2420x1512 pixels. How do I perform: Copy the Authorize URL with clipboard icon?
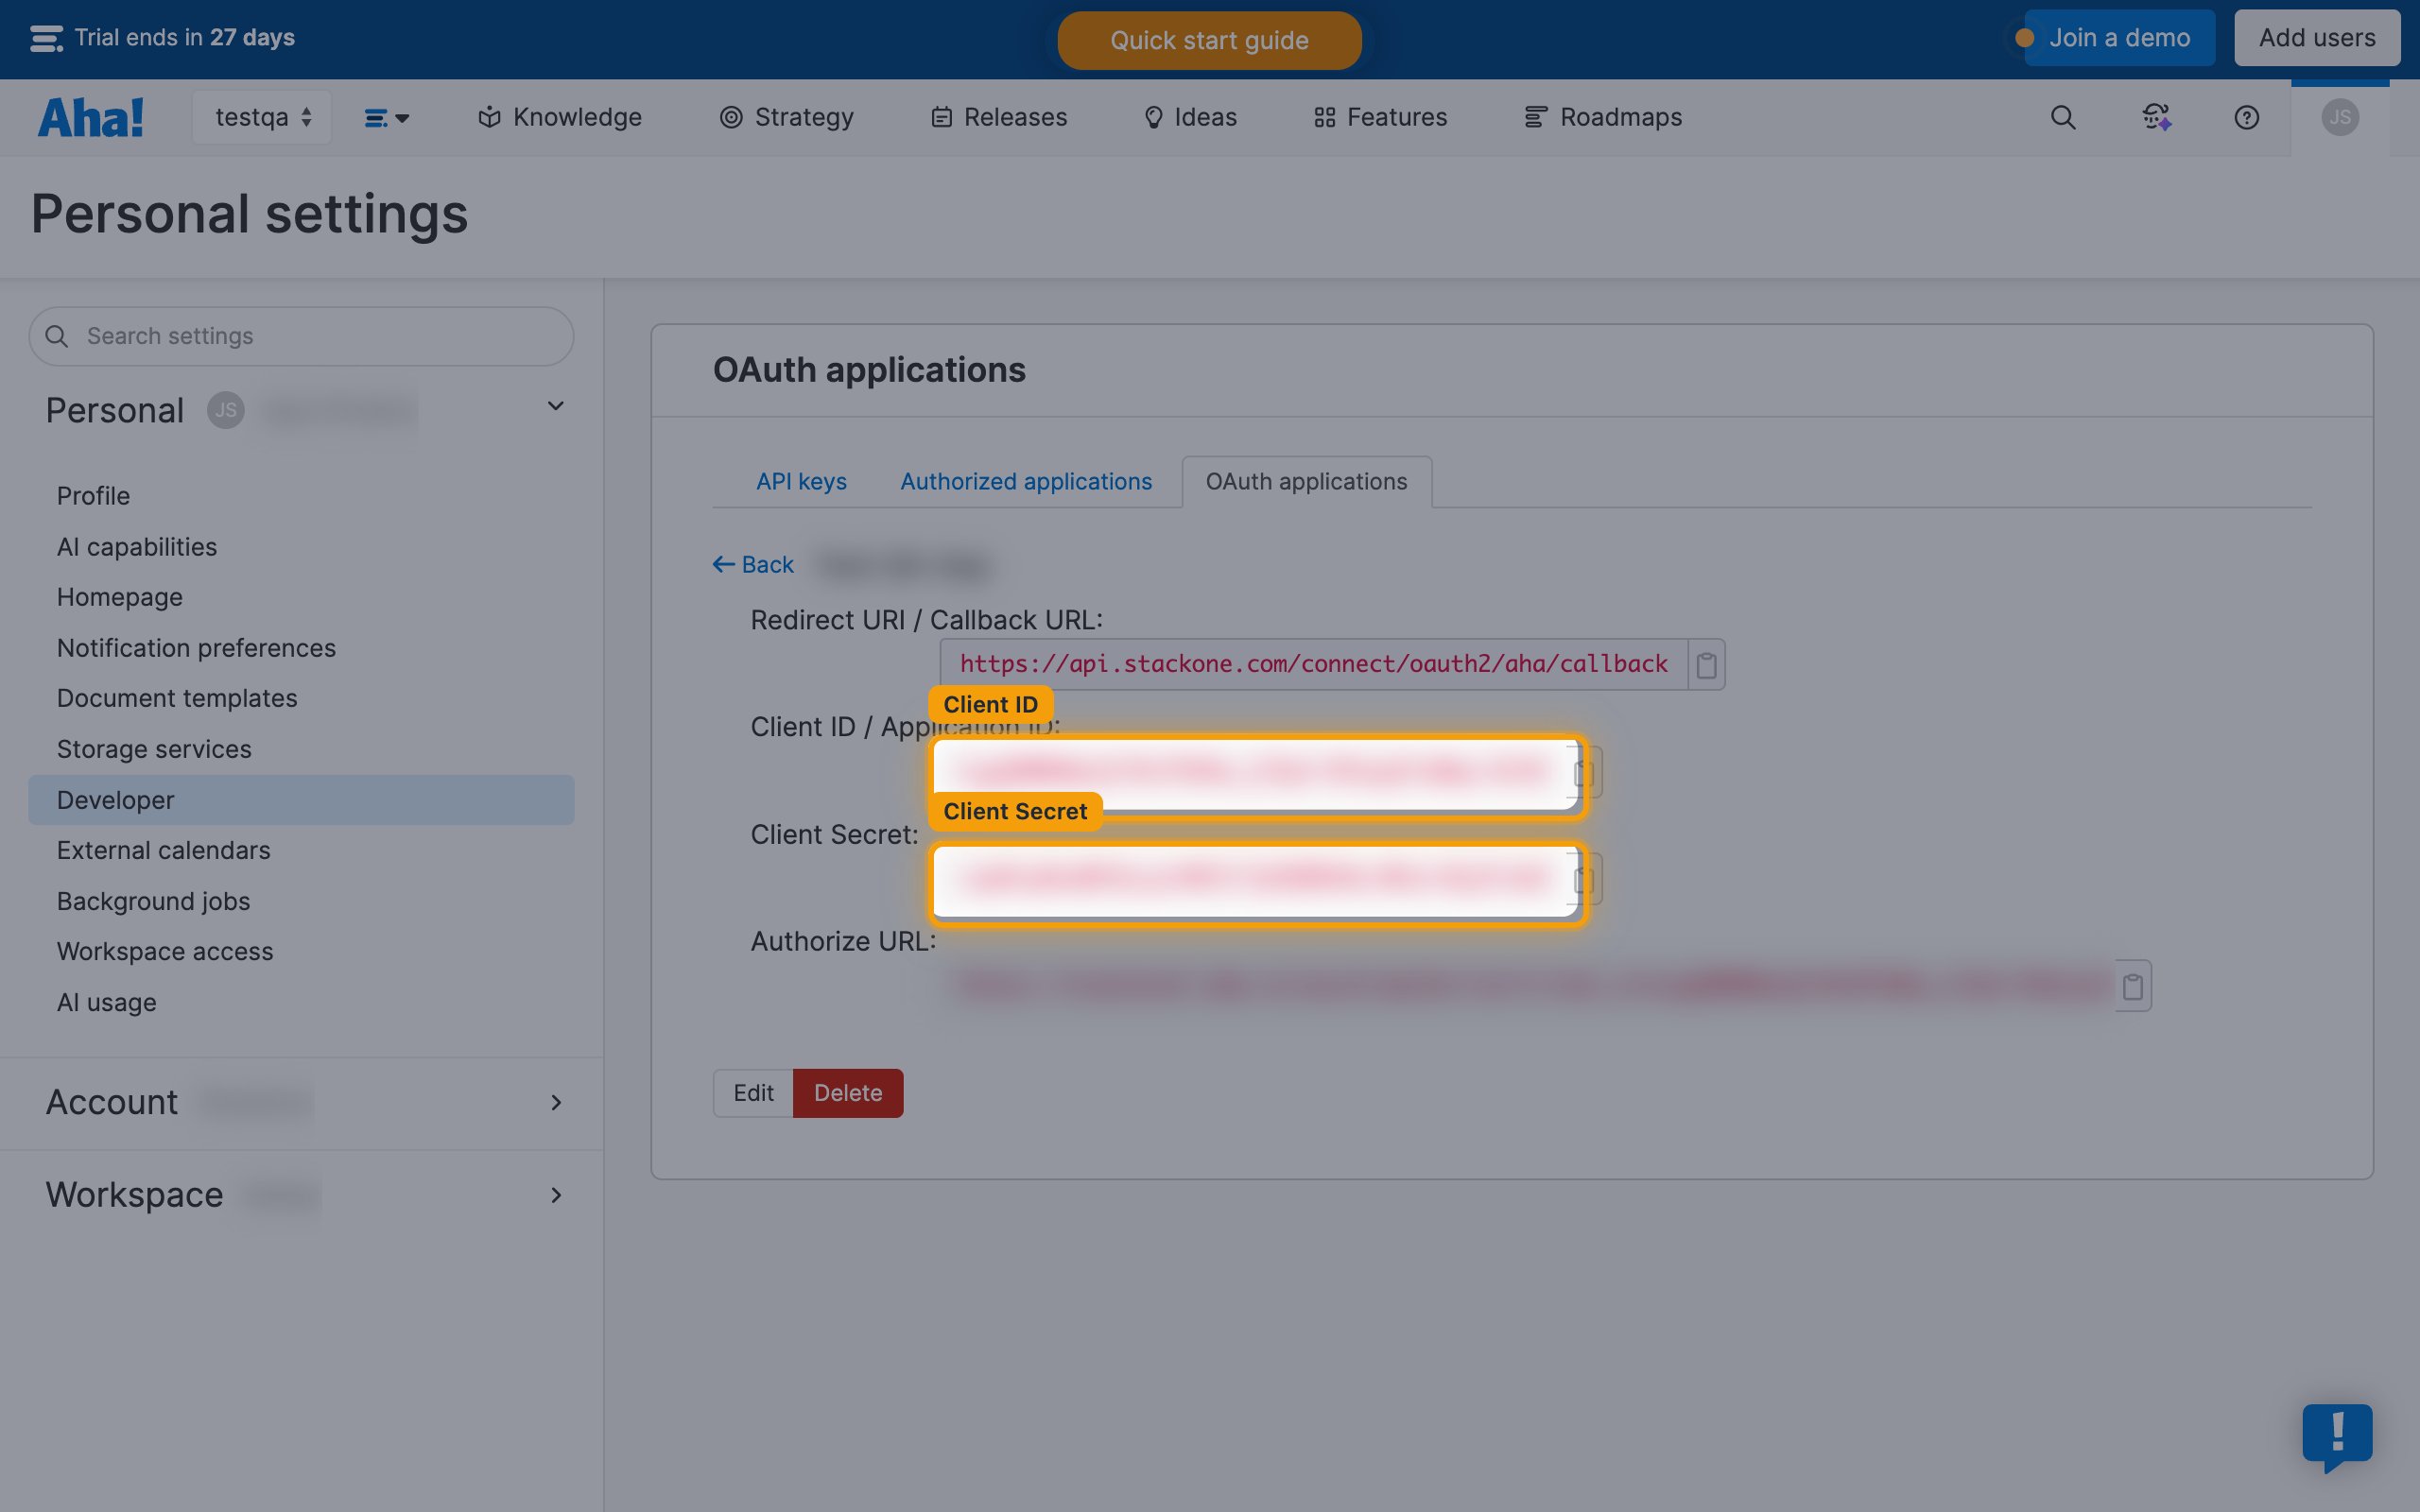(x=2132, y=986)
